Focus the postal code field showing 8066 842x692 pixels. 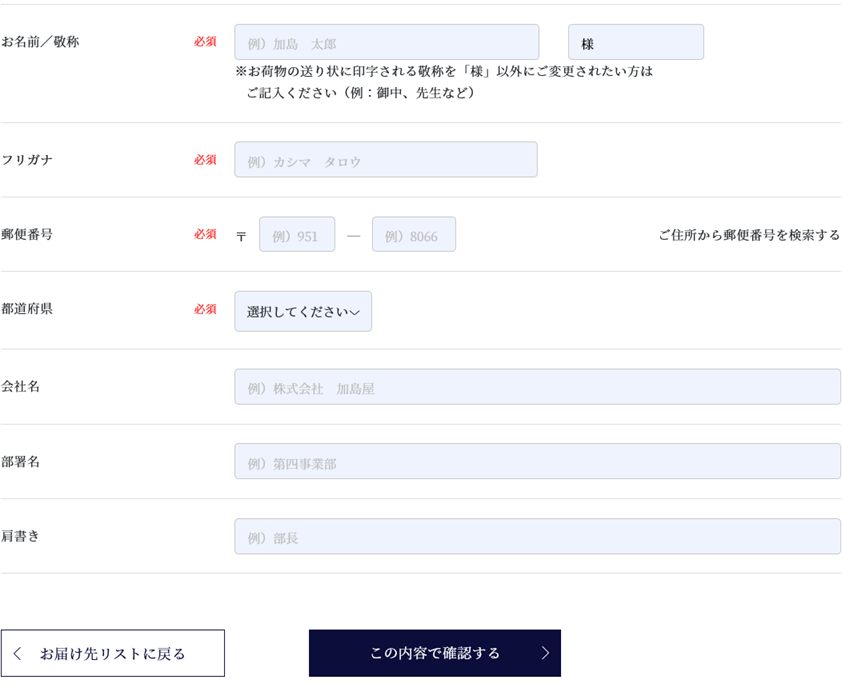(414, 234)
